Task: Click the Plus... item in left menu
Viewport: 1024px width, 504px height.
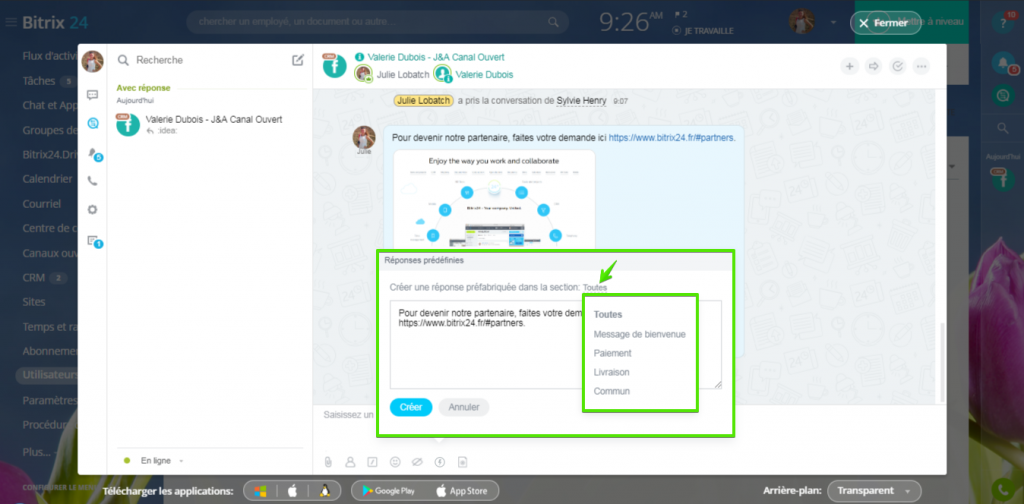Action: [37, 451]
